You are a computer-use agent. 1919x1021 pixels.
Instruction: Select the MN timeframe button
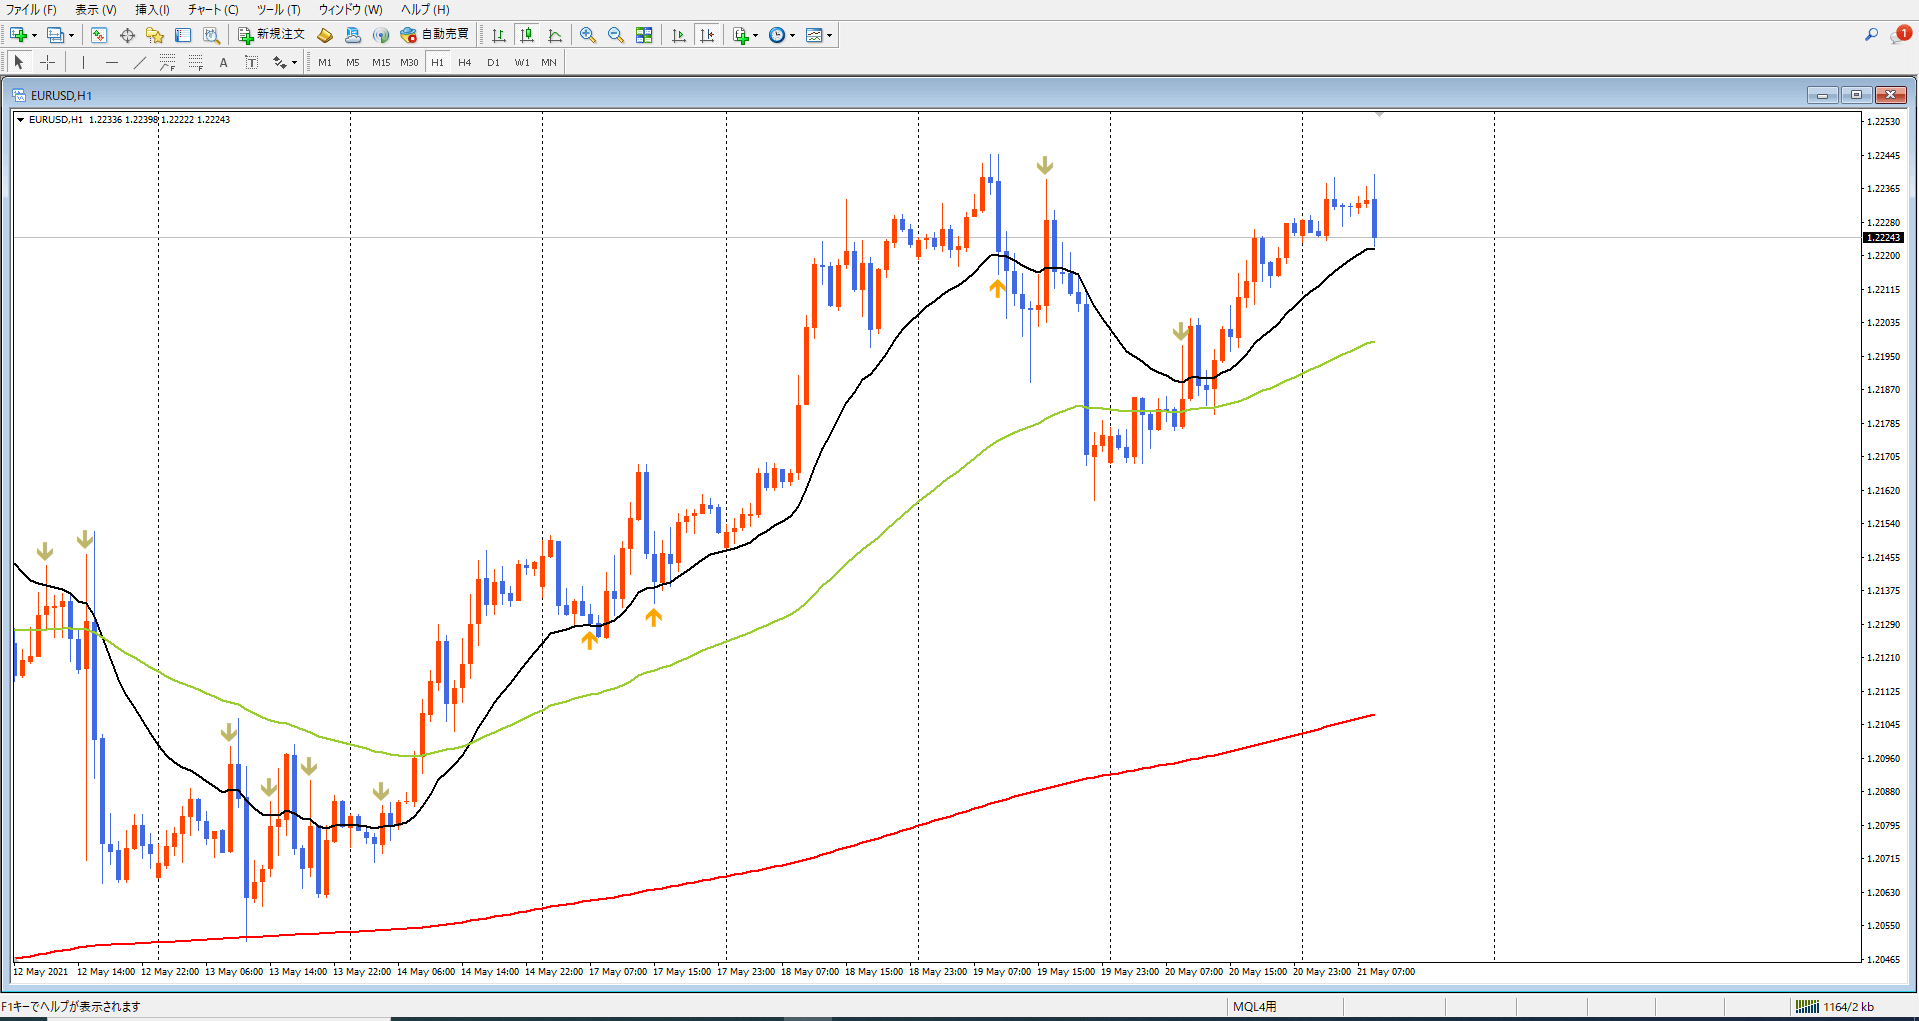pyautogui.click(x=549, y=62)
